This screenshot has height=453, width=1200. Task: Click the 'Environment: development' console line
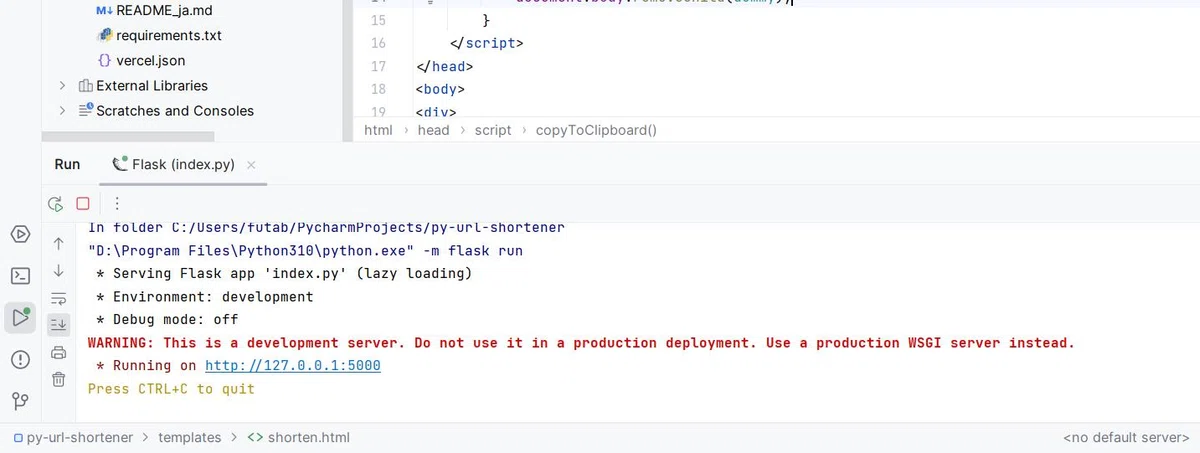tap(205, 296)
